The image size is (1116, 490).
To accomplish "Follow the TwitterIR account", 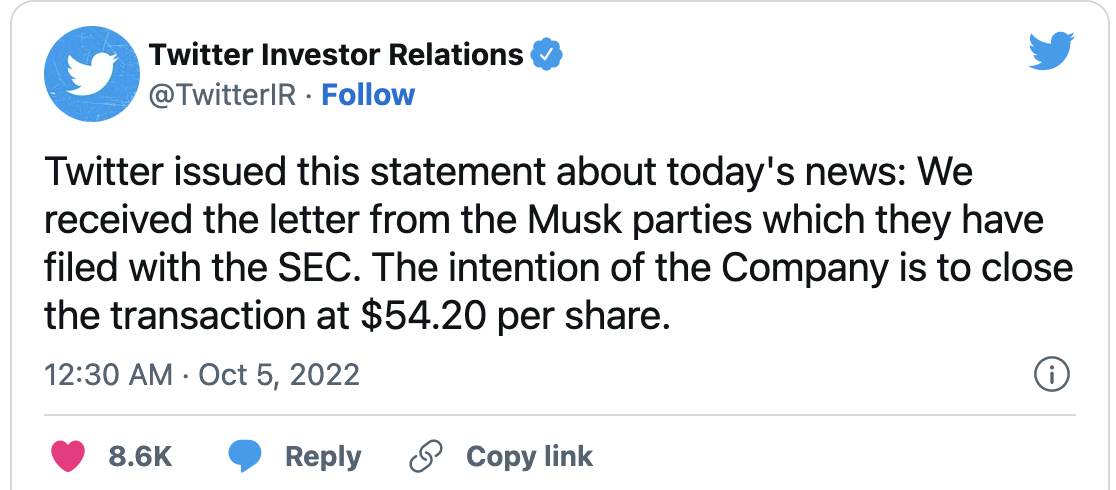I will click(x=368, y=95).
